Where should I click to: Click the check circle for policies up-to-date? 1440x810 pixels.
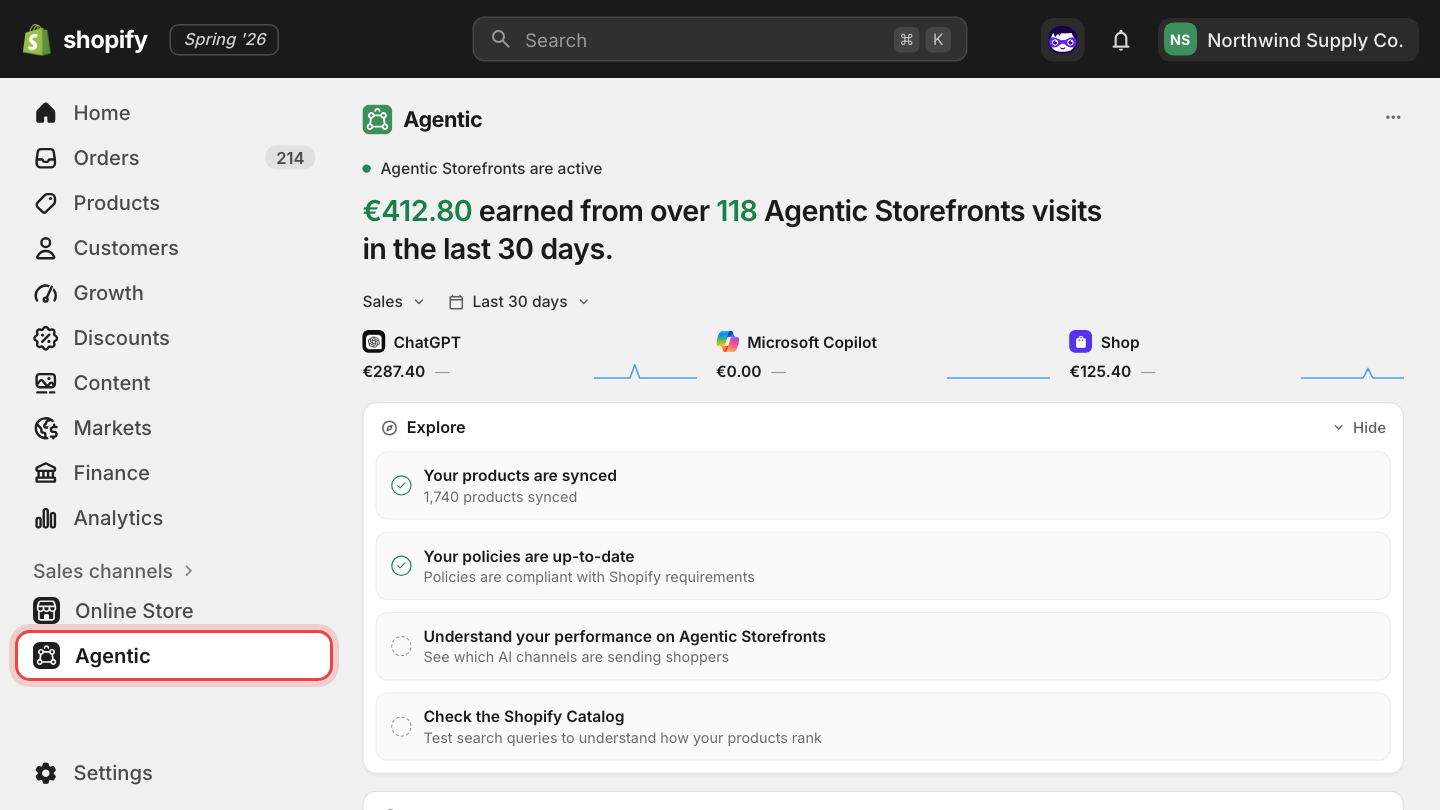click(x=401, y=566)
